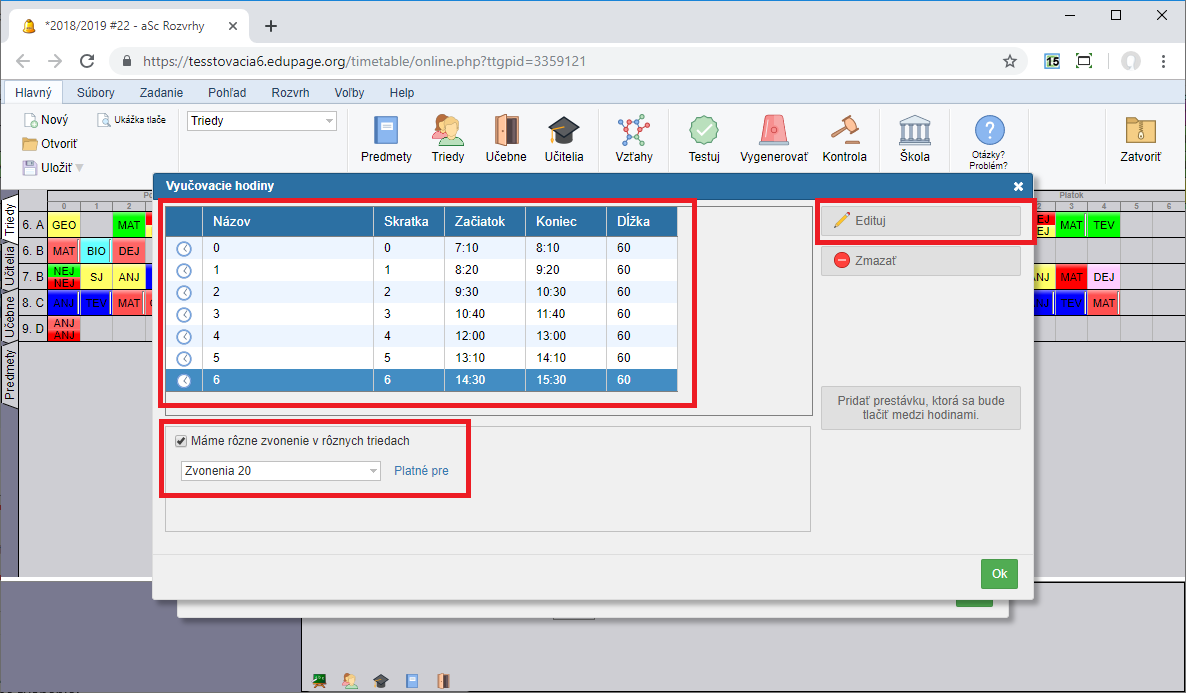Open the Triedy view dropdown

pos(262,121)
